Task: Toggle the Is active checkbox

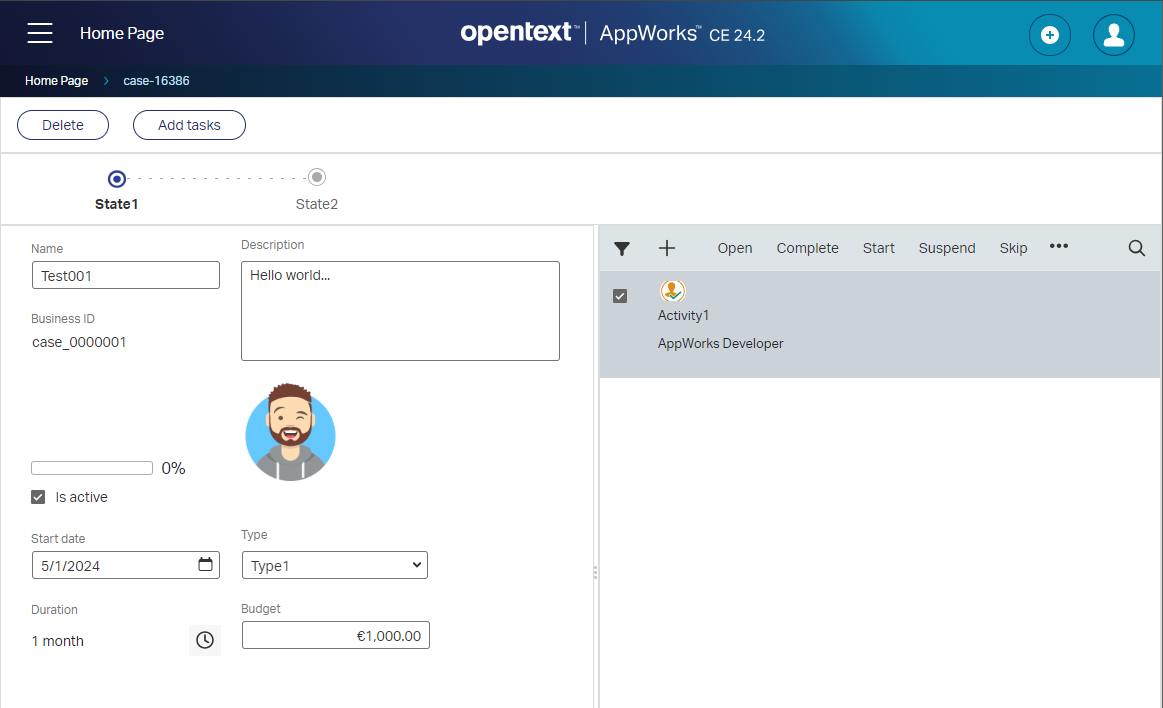Action: pos(37,496)
